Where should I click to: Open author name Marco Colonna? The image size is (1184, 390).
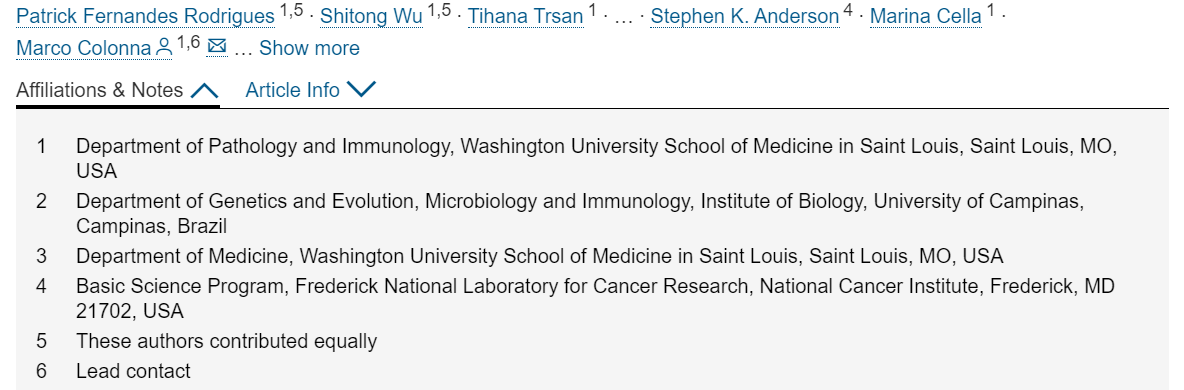(84, 48)
